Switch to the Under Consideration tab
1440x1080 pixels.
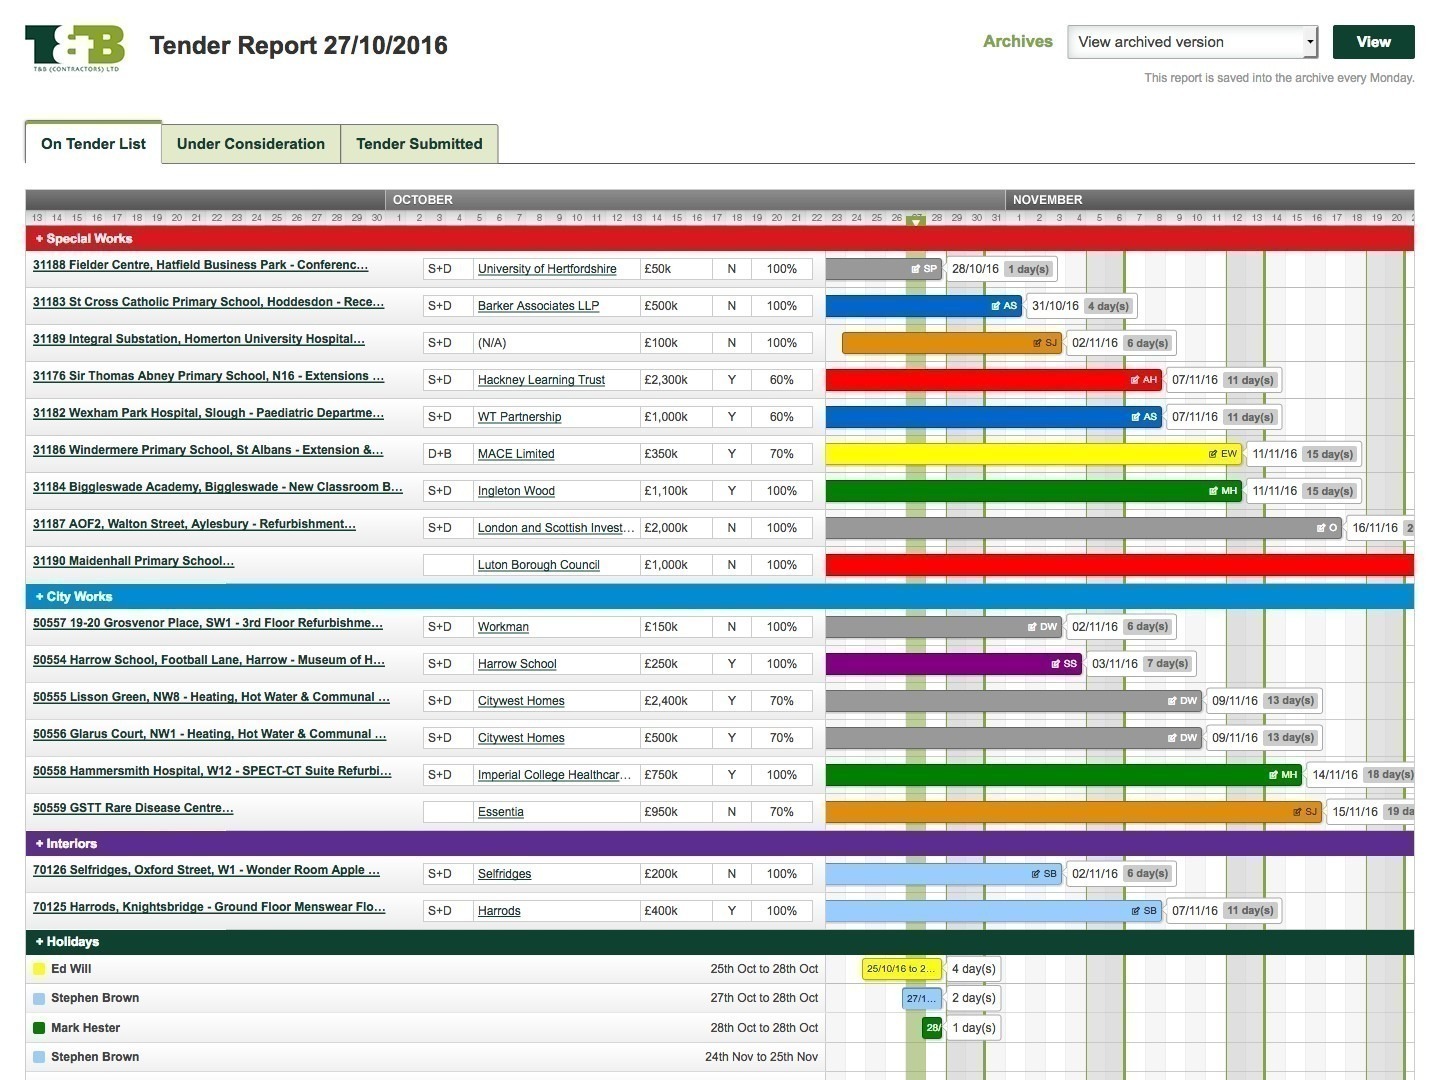[x=250, y=144]
